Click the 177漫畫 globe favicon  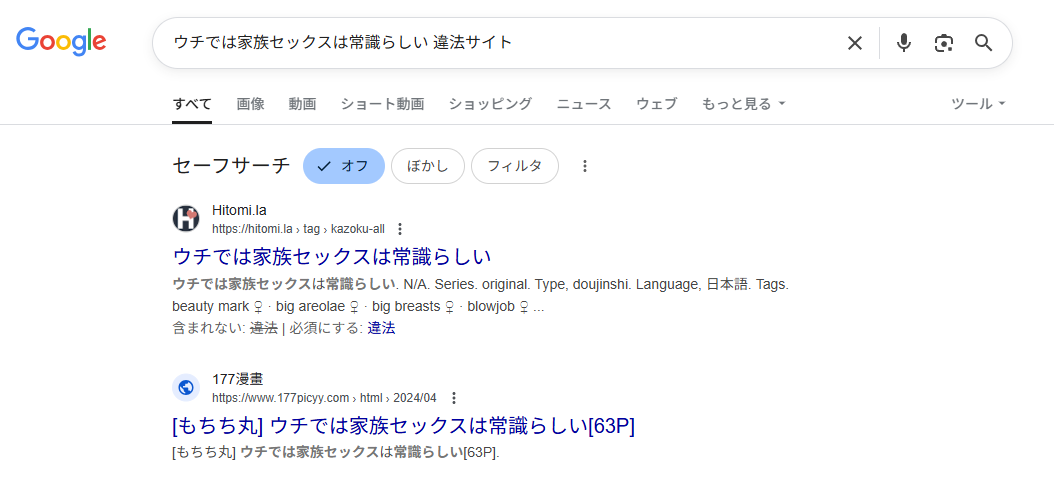coord(186,388)
